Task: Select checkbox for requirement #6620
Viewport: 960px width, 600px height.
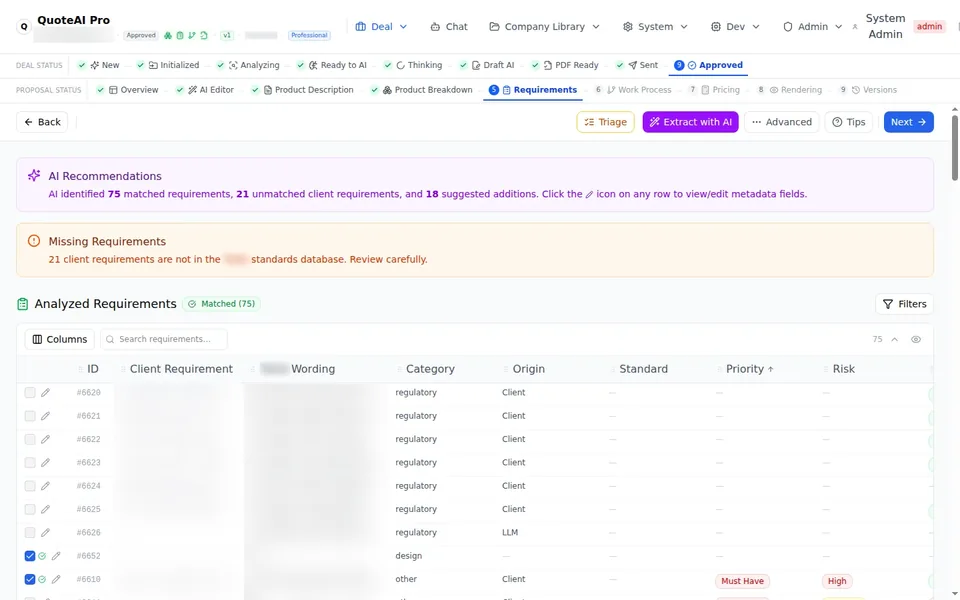Action: (30, 392)
